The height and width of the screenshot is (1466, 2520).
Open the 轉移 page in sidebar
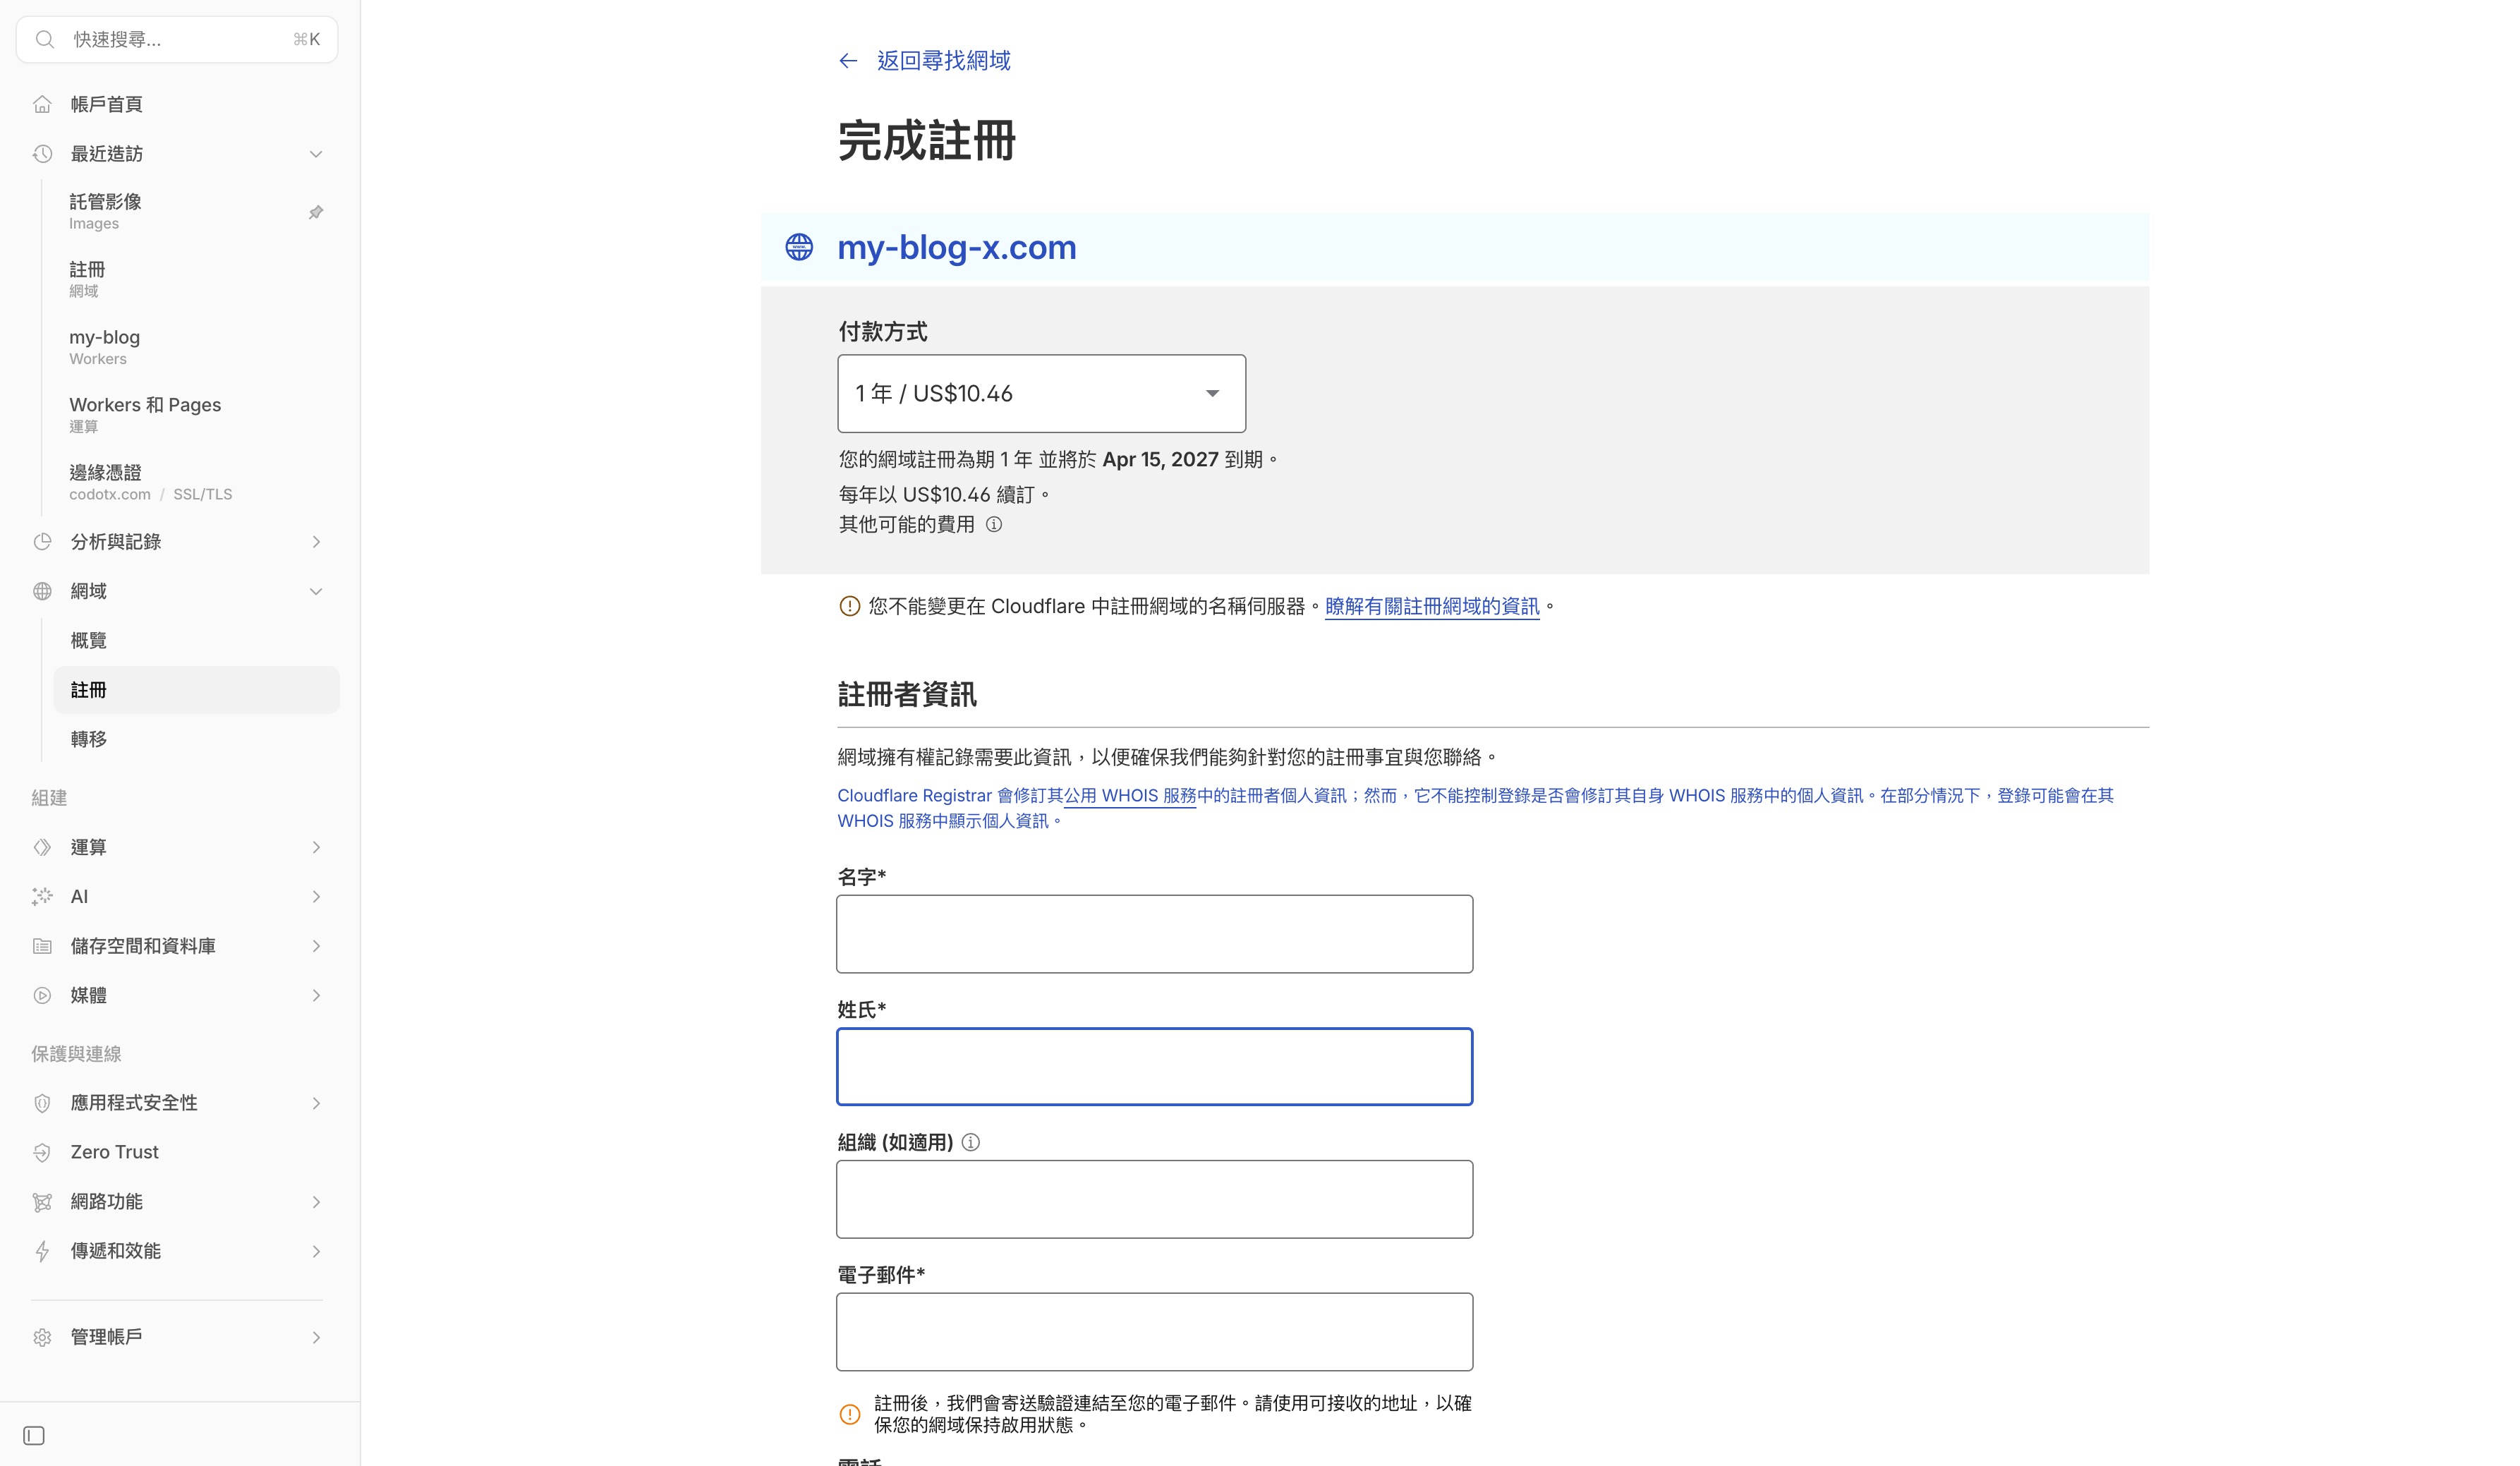tap(88, 738)
